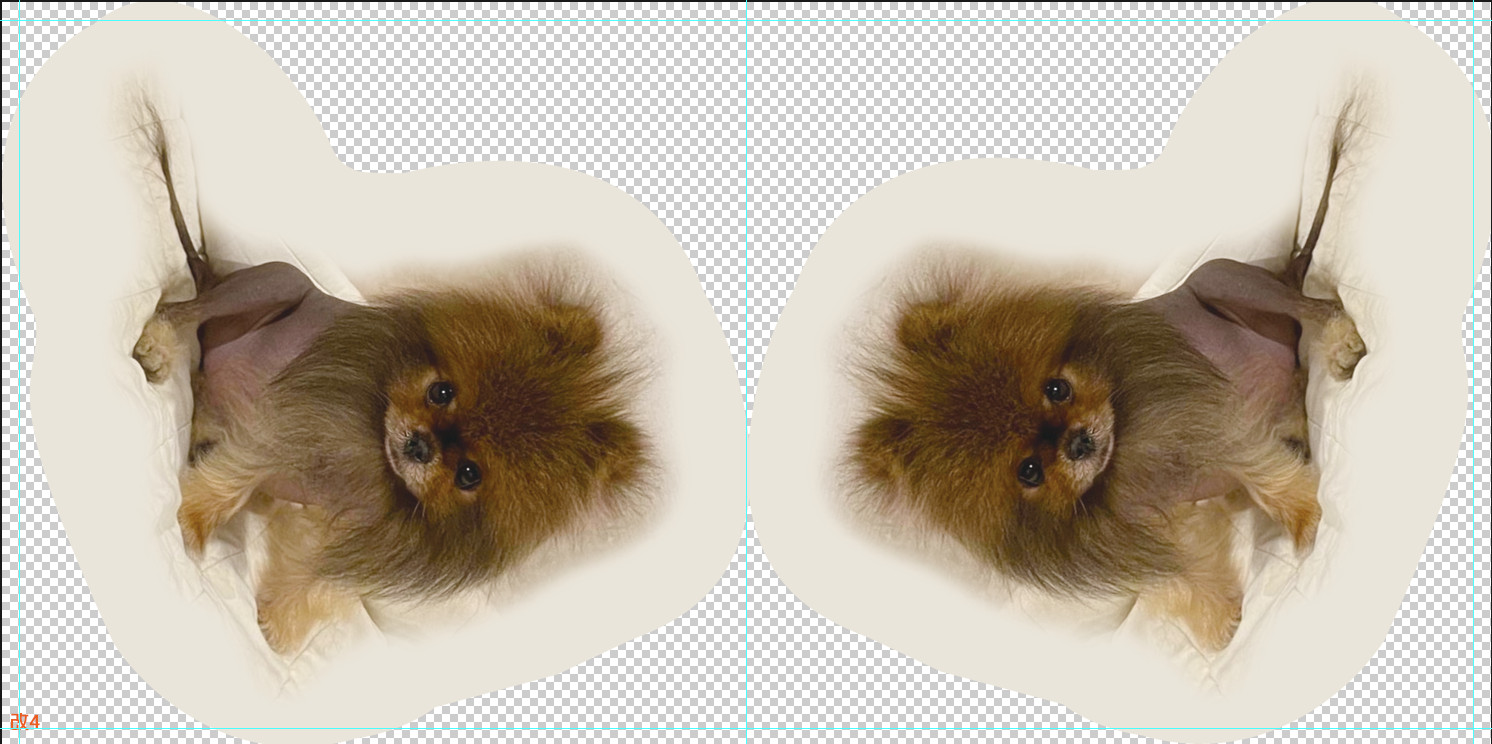Click the left dog's nose
This screenshot has width=1492, height=744.
[418, 447]
